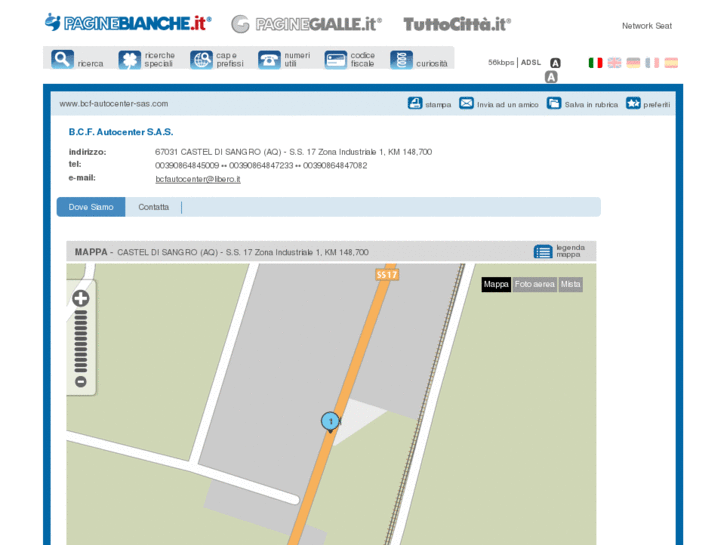Click the Salva in rubrica folder icon
This screenshot has width=727, height=545.
point(554,103)
